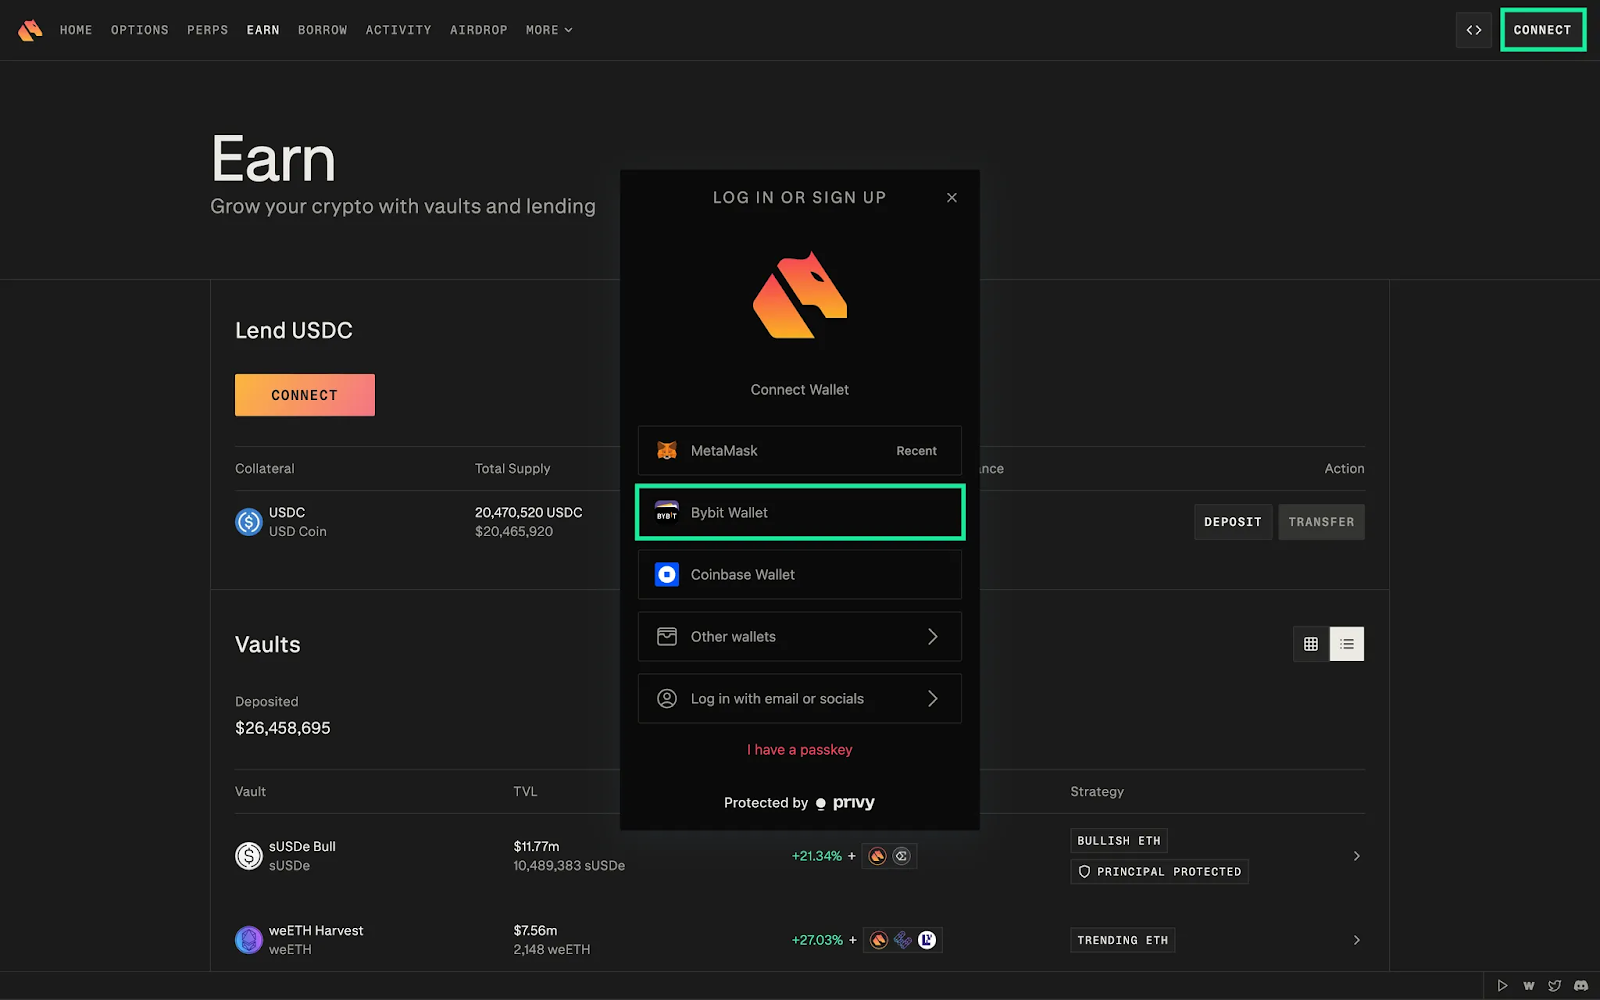This screenshot has width=1600, height=1000.
Task: Click the 20,470,520 USDC total supply value
Action: (x=529, y=513)
